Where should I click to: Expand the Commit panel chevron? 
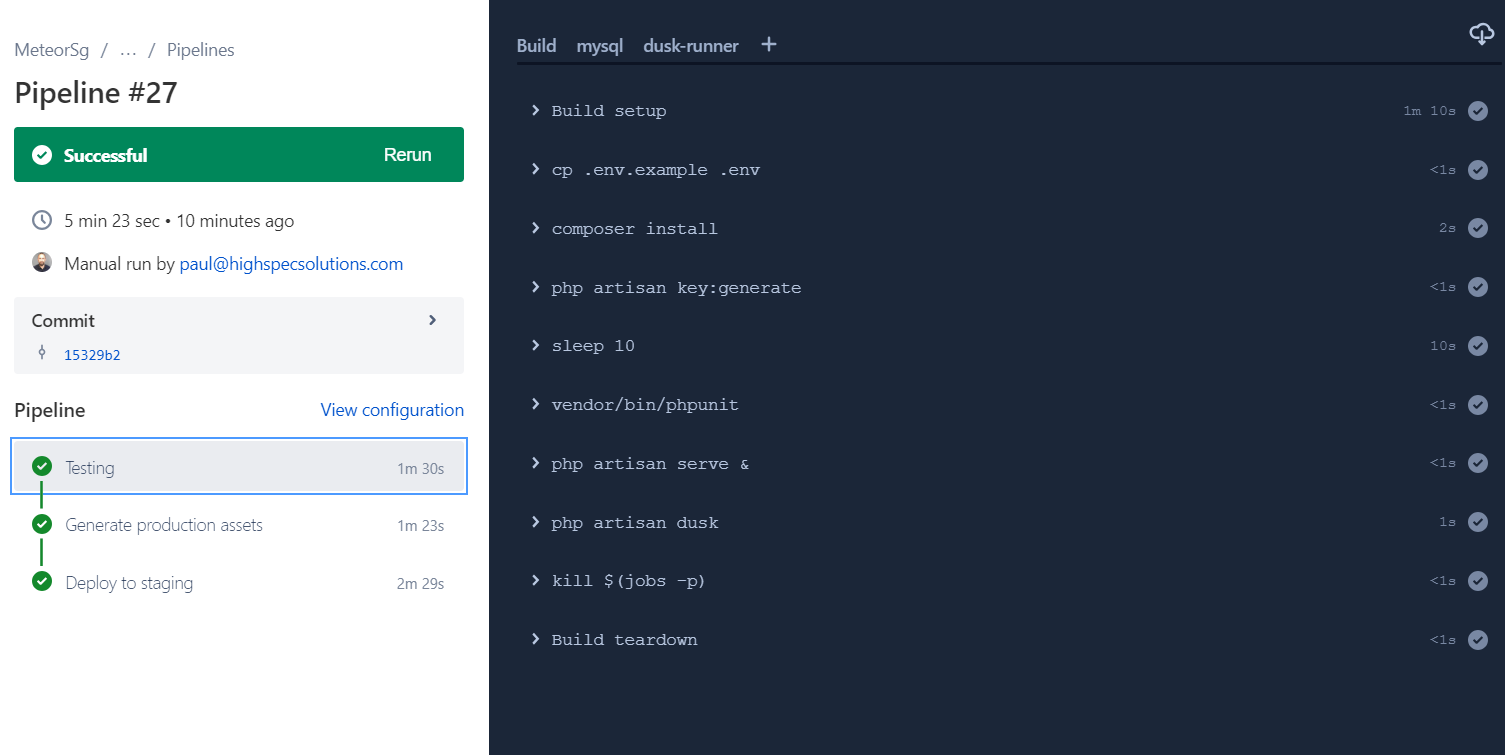[x=433, y=320]
